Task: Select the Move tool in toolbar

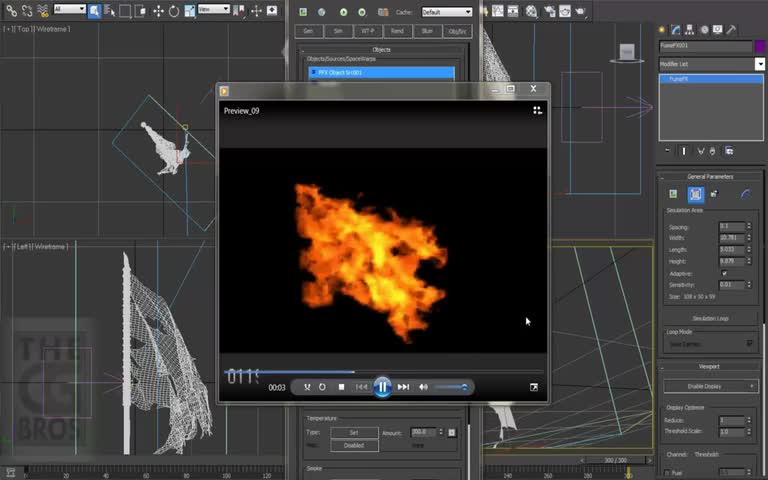Action: pyautogui.click(x=158, y=11)
